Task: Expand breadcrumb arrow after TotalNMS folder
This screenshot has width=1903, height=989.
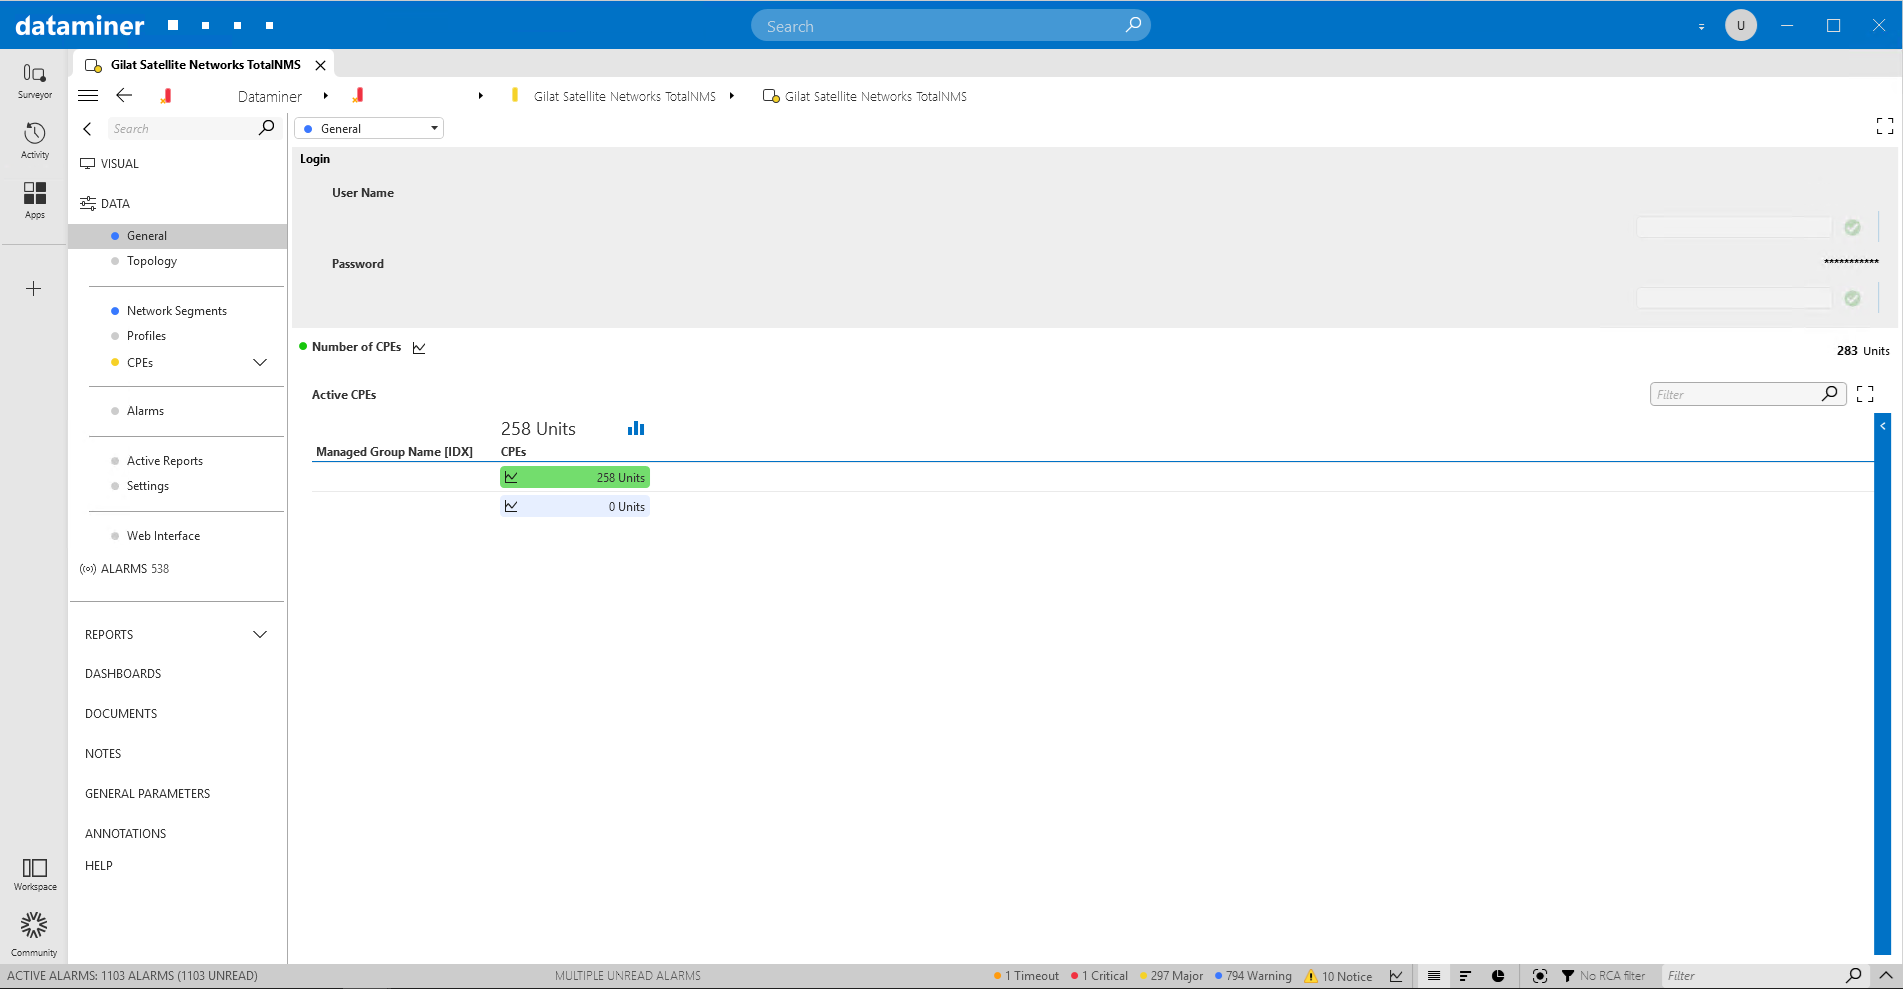Action: (732, 96)
